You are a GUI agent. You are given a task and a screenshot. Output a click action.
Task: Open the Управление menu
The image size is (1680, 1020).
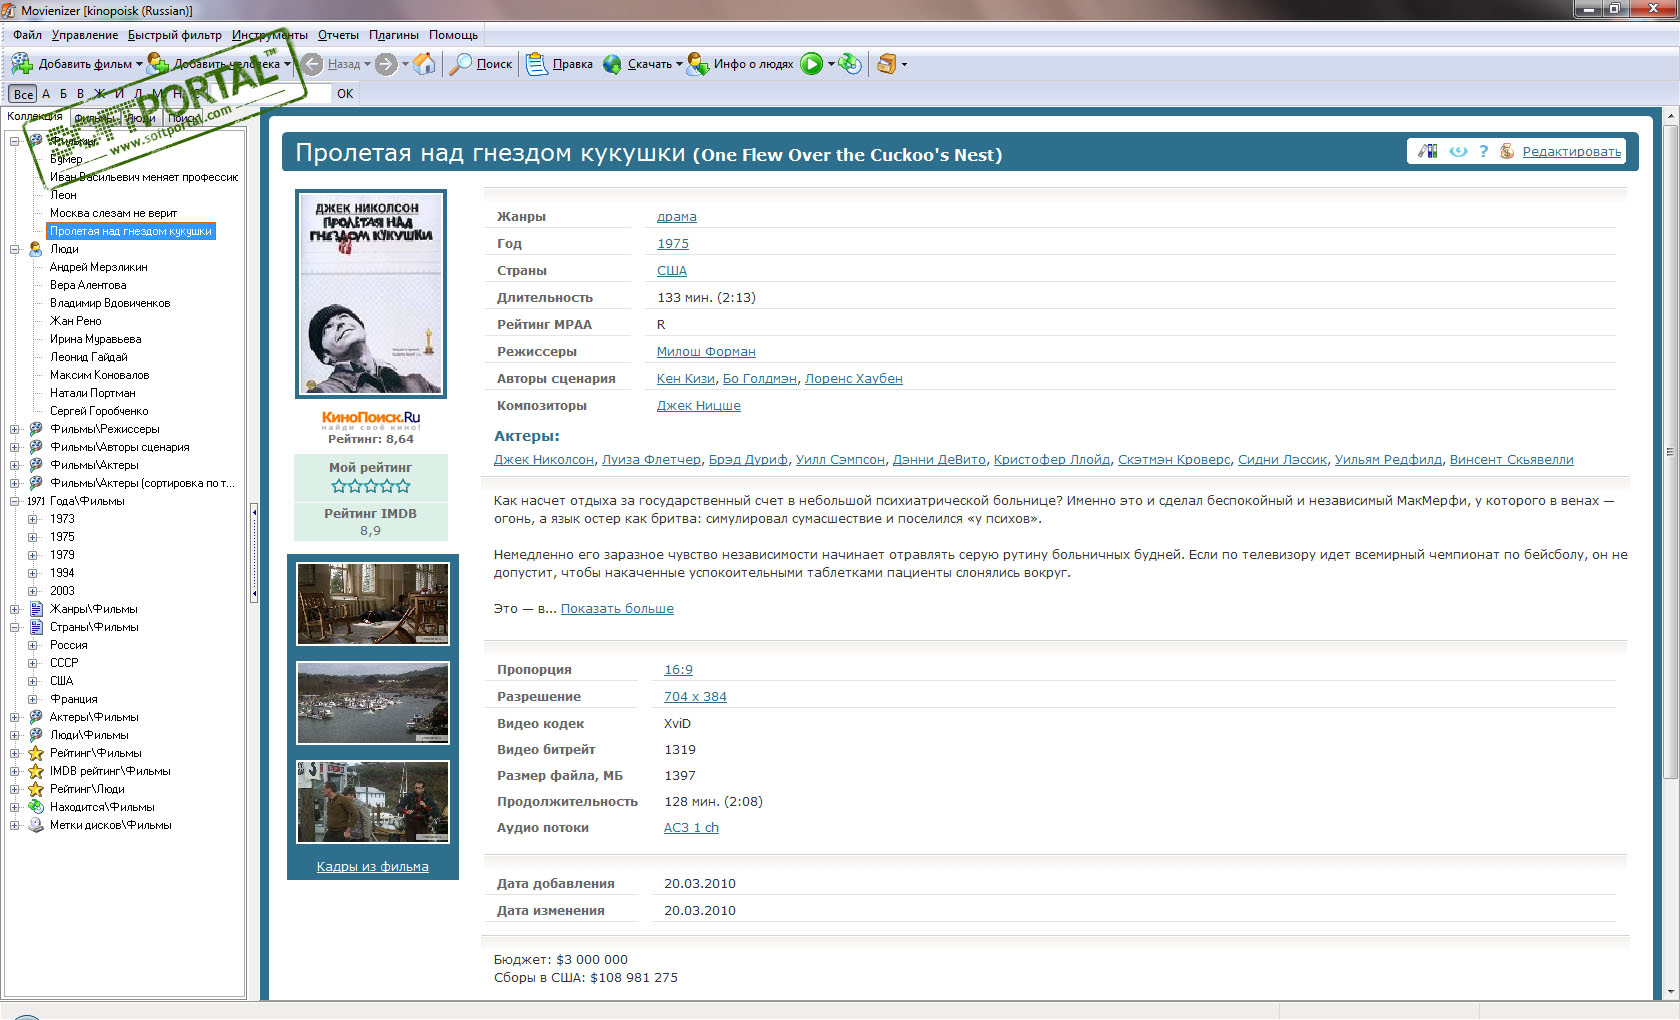tap(85, 35)
